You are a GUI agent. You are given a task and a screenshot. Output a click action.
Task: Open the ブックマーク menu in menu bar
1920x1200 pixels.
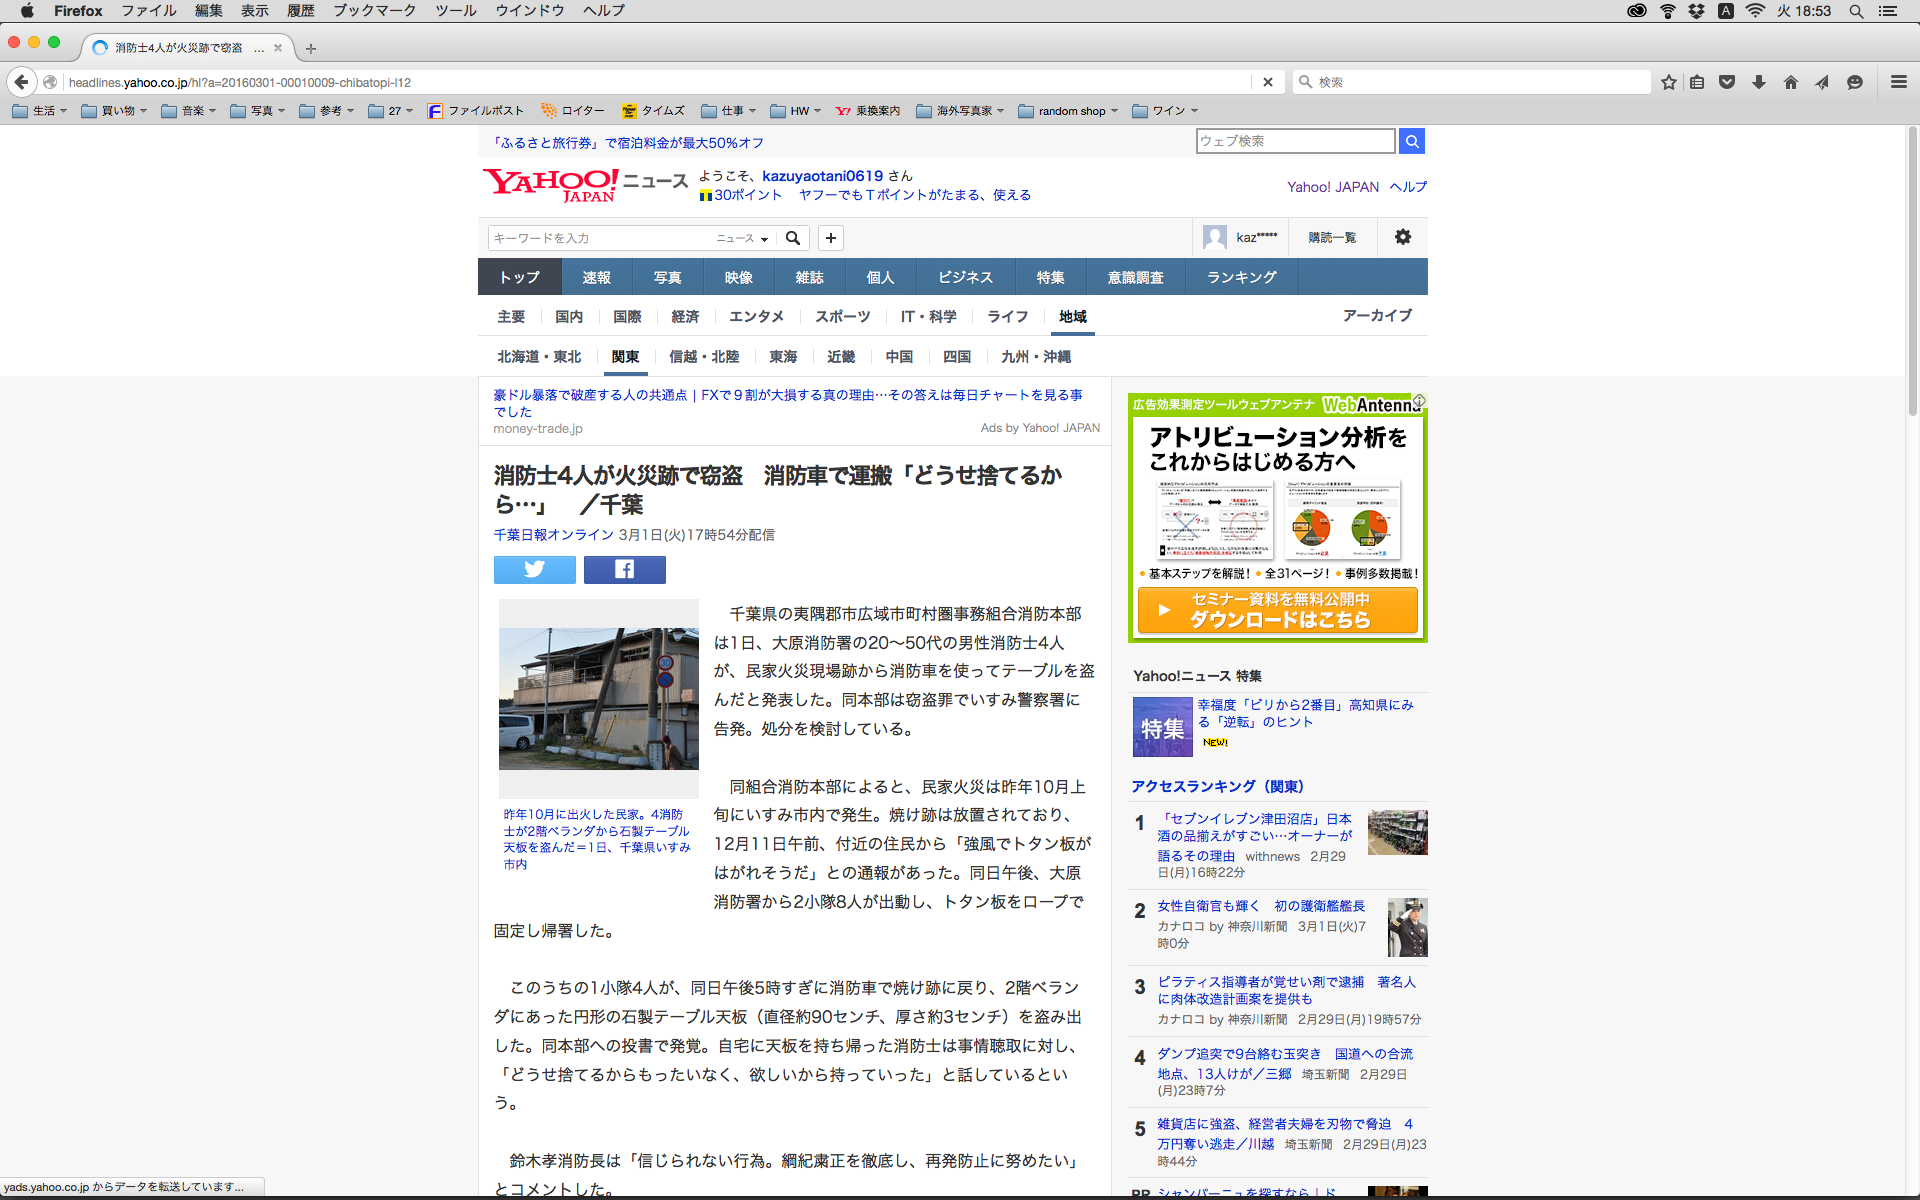(x=374, y=11)
